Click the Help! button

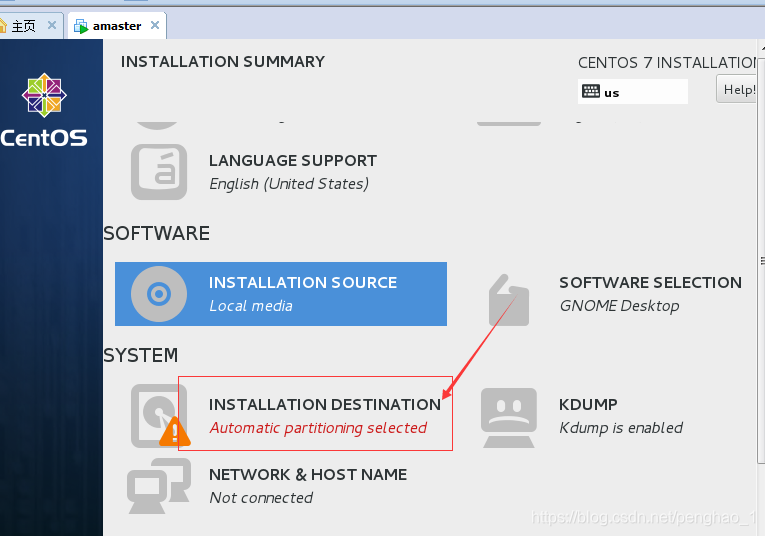tap(738, 89)
